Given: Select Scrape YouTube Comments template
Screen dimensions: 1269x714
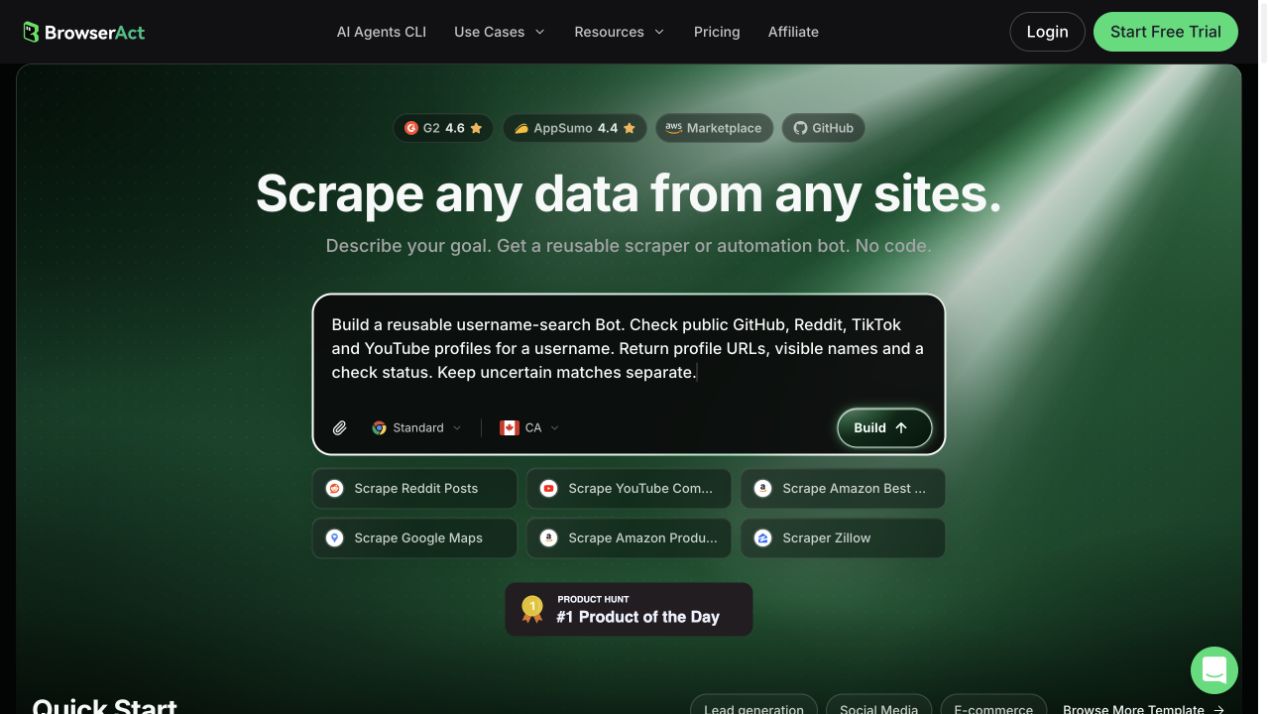Looking at the screenshot, I should click(629, 489).
